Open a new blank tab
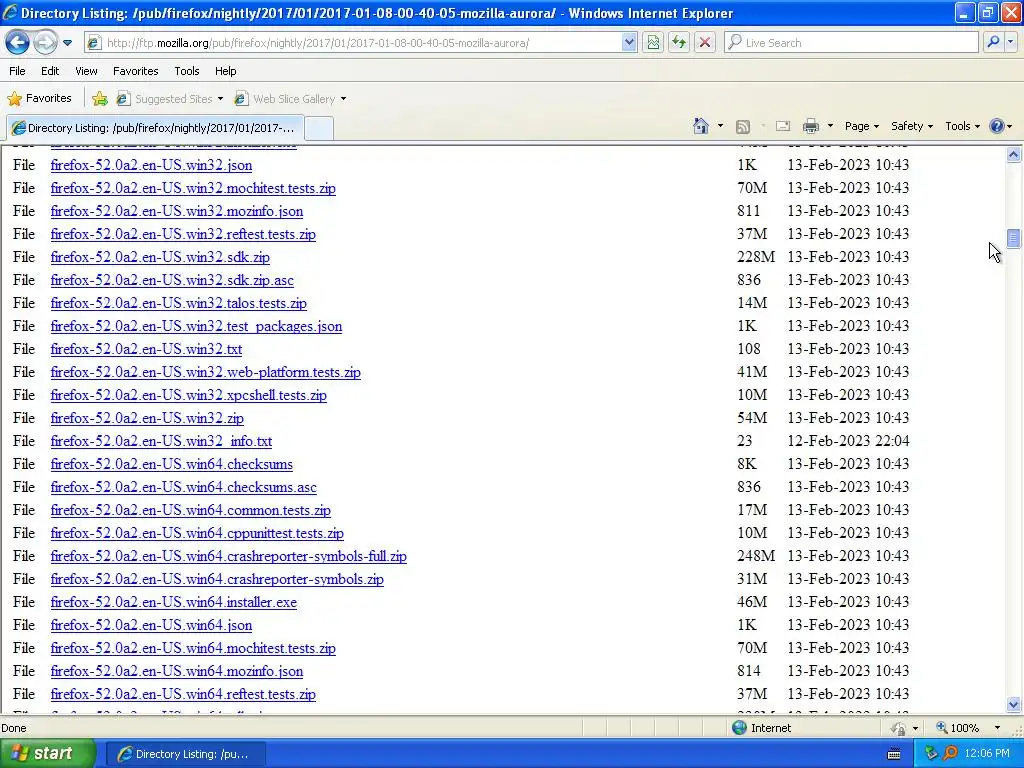 tap(319, 129)
